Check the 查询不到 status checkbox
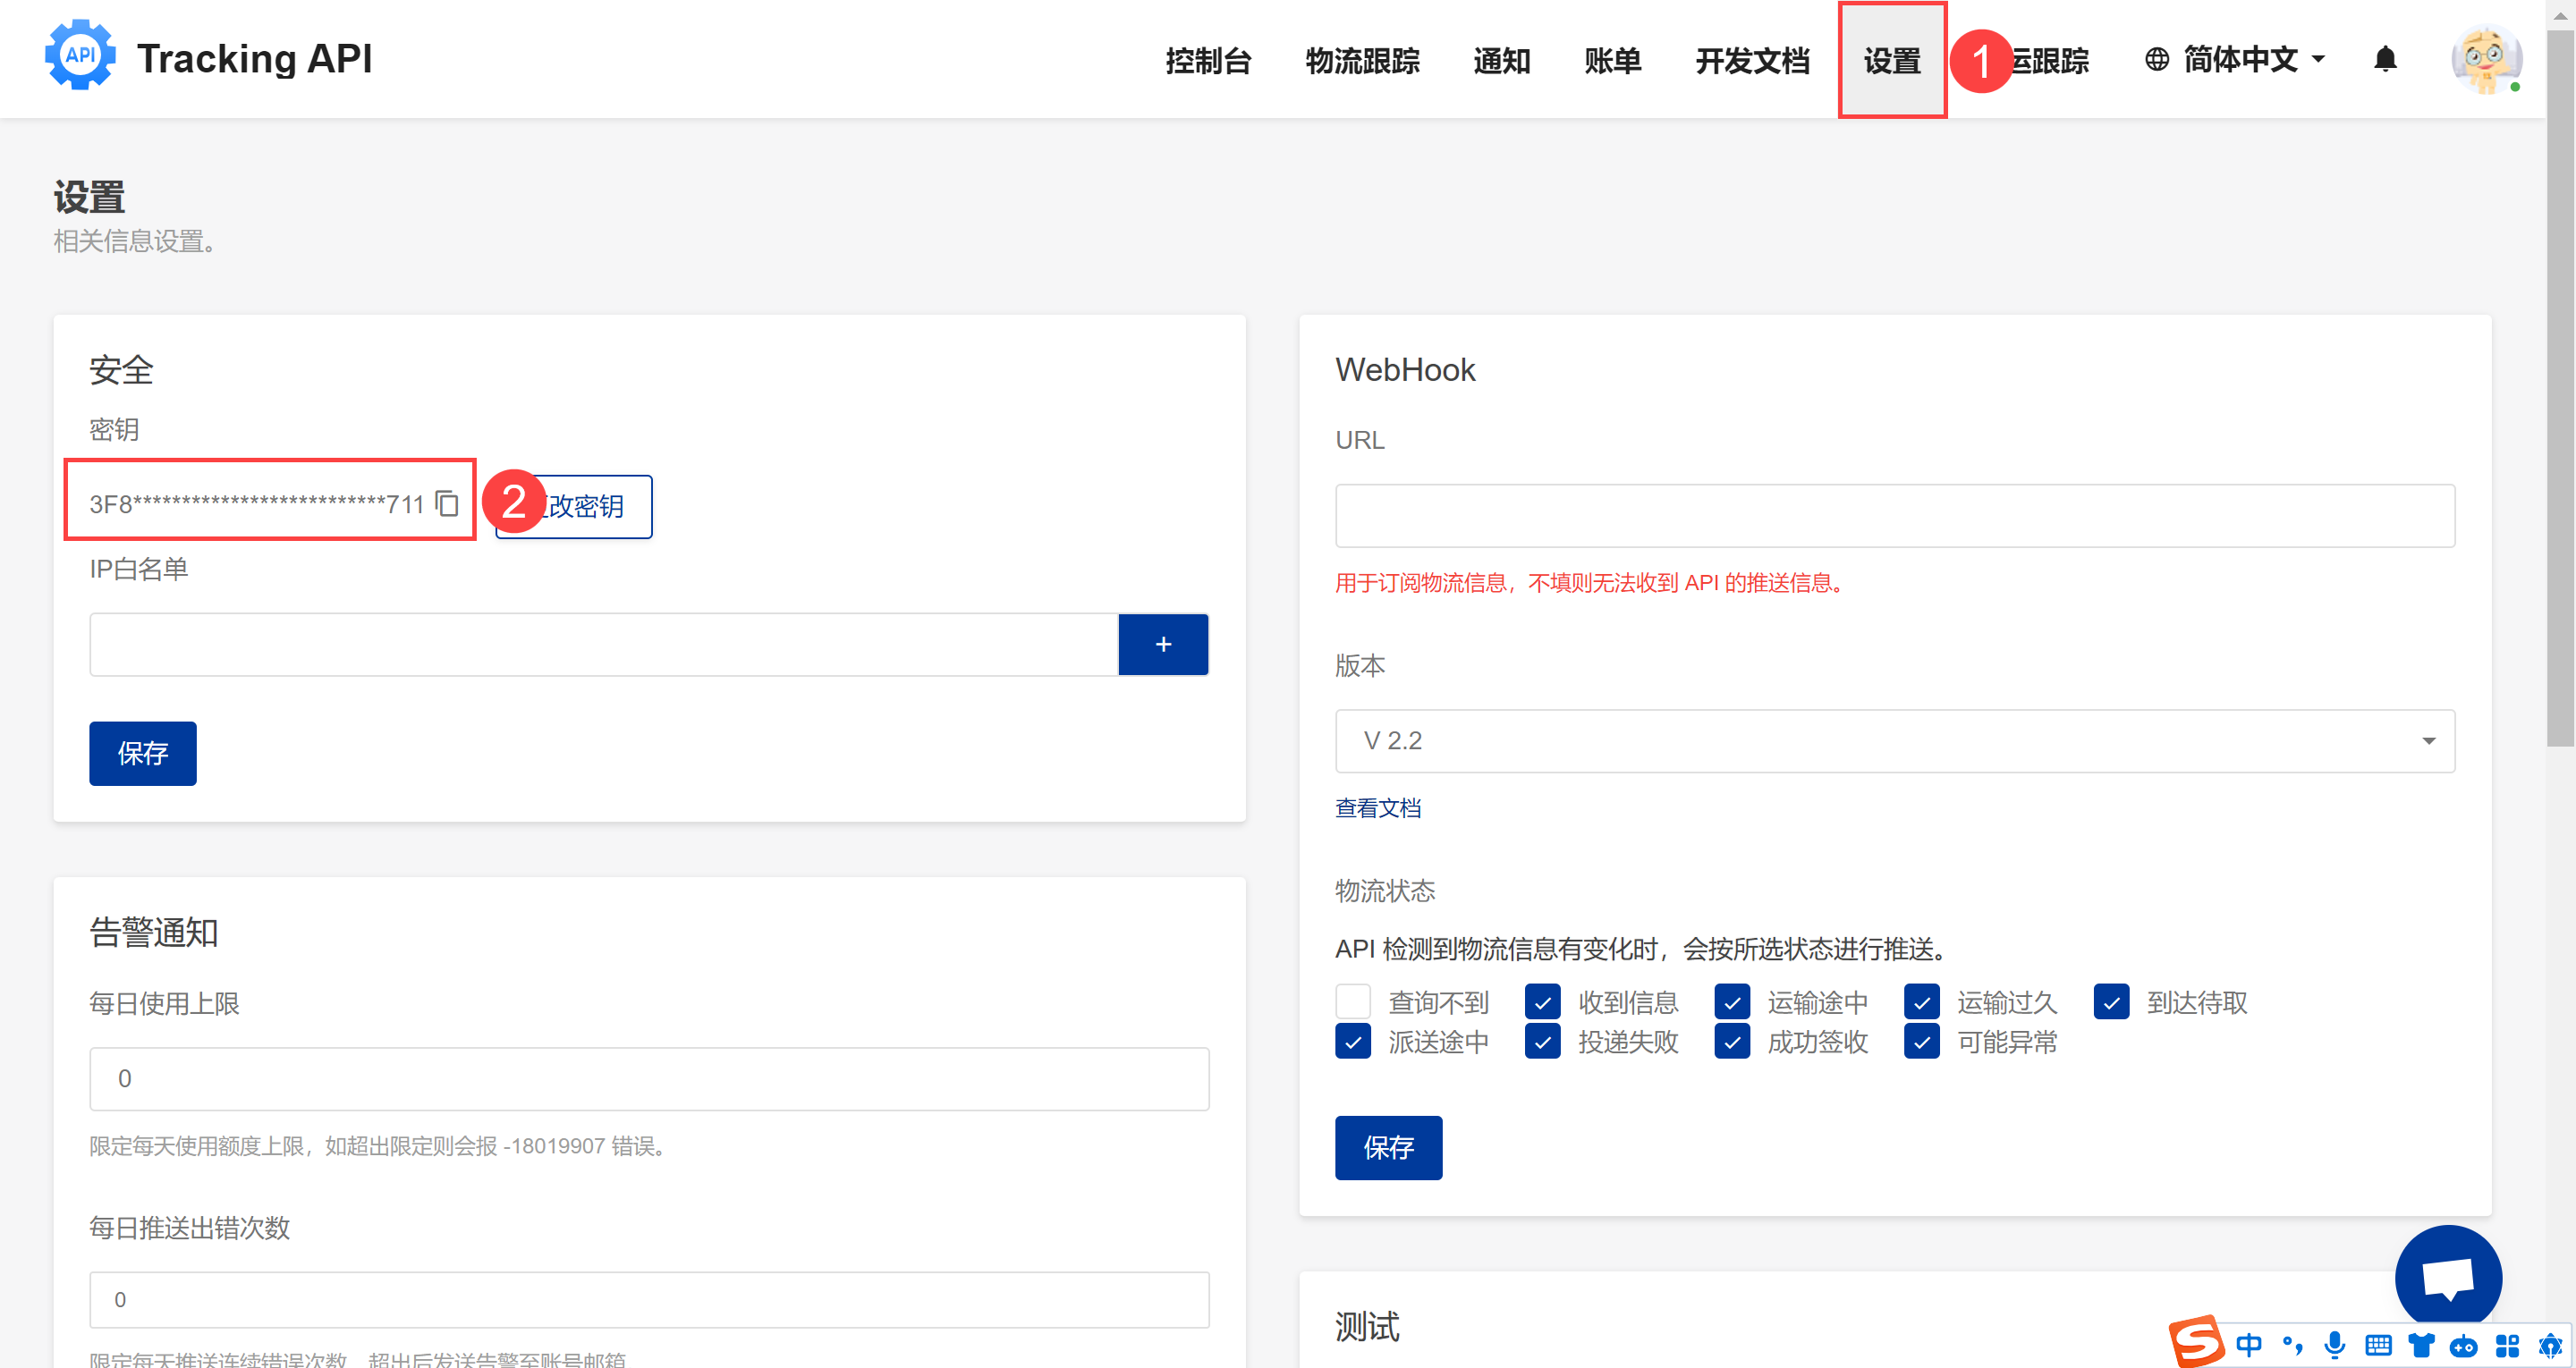This screenshot has width=2576, height=1368. (1352, 1001)
